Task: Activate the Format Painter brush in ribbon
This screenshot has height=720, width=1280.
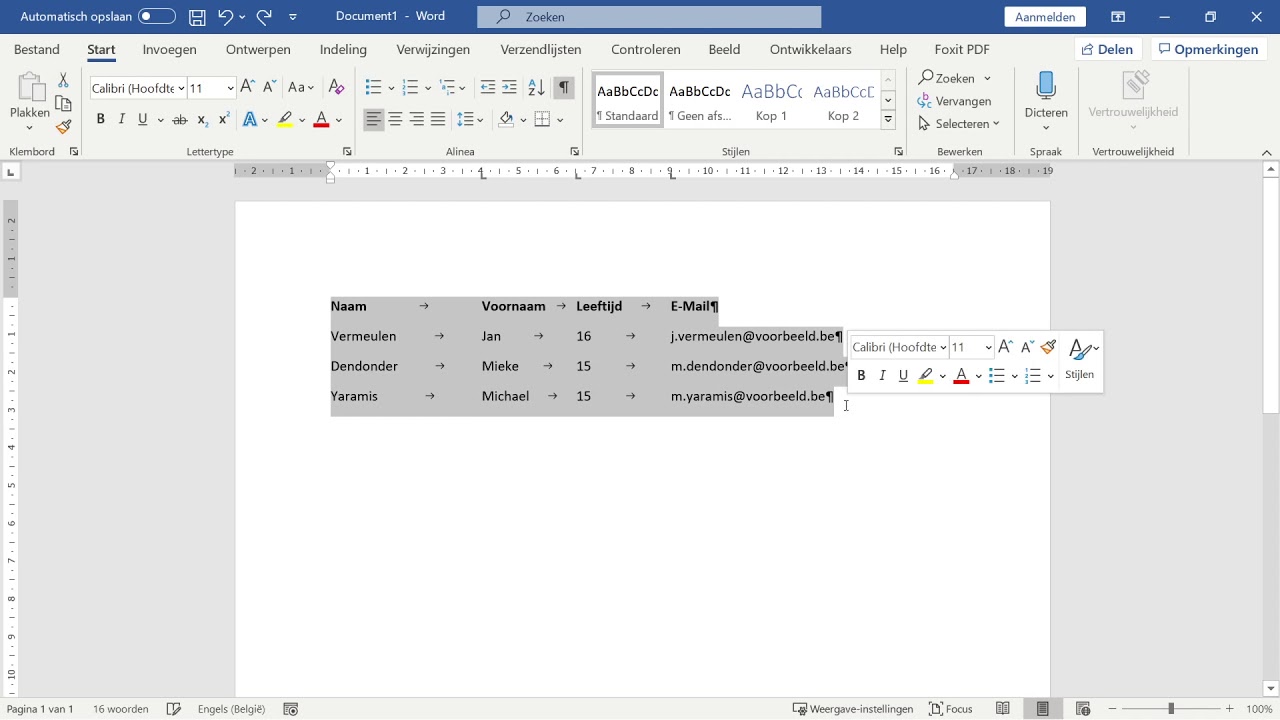Action: tap(63, 127)
